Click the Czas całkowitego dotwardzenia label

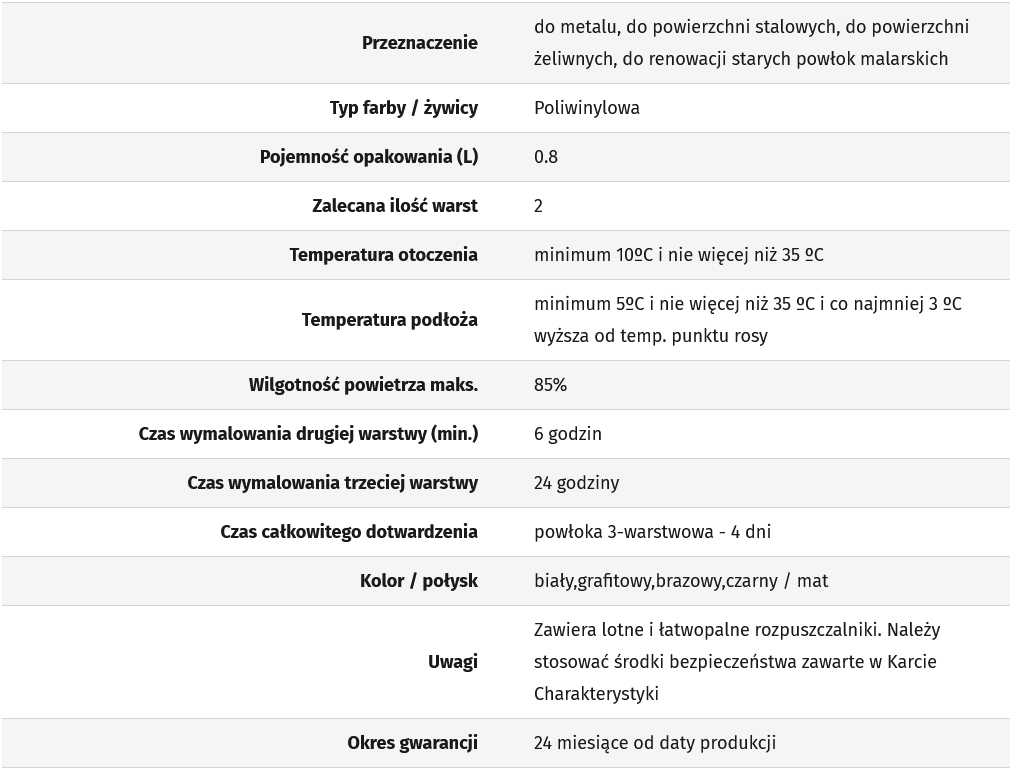tap(348, 532)
